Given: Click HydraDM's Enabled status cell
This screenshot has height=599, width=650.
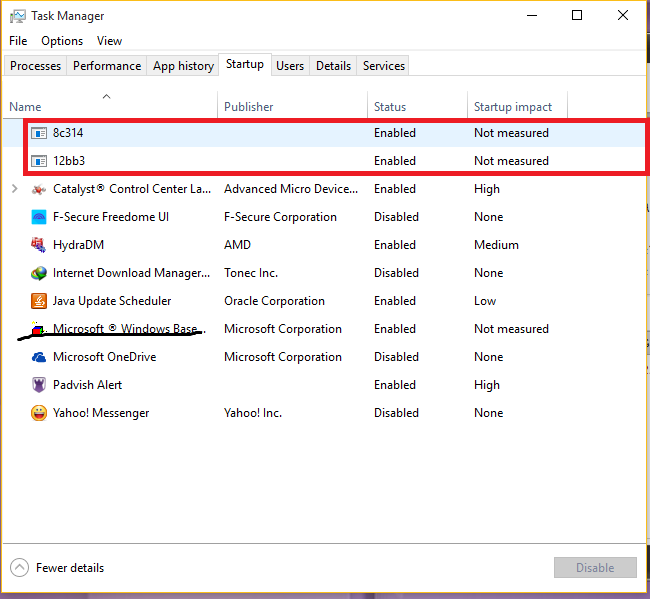Looking at the screenshot, I should pos(395,245).
